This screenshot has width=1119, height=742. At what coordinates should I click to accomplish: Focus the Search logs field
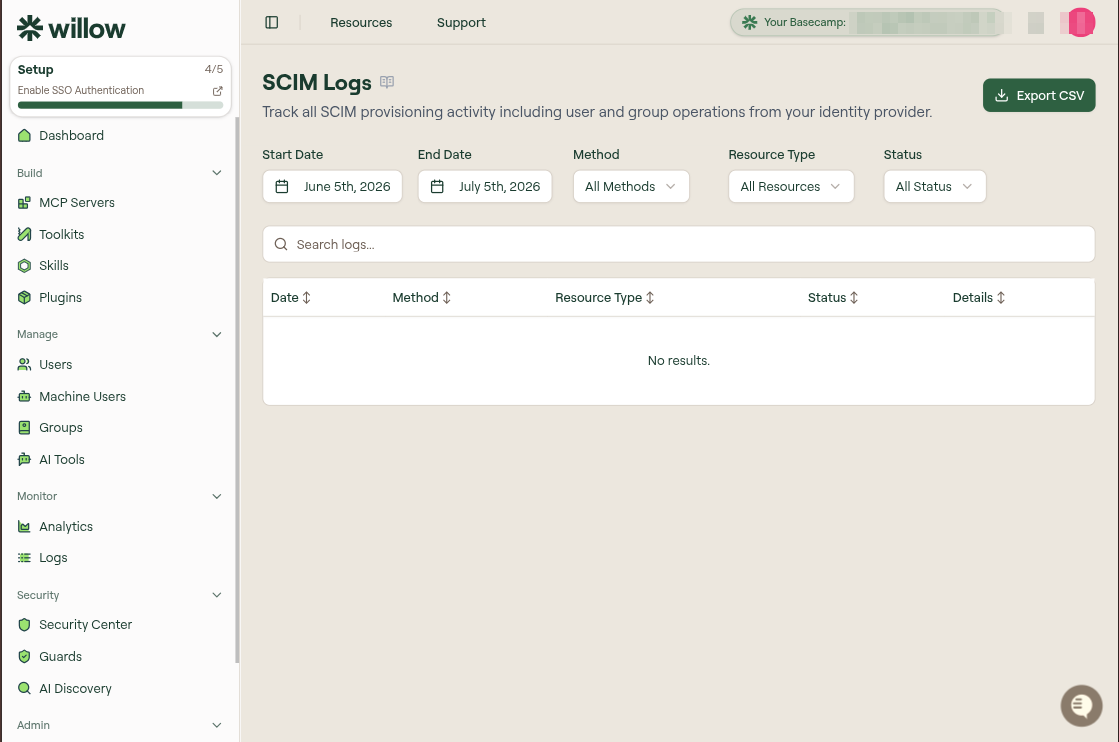(x=678, y=244)
